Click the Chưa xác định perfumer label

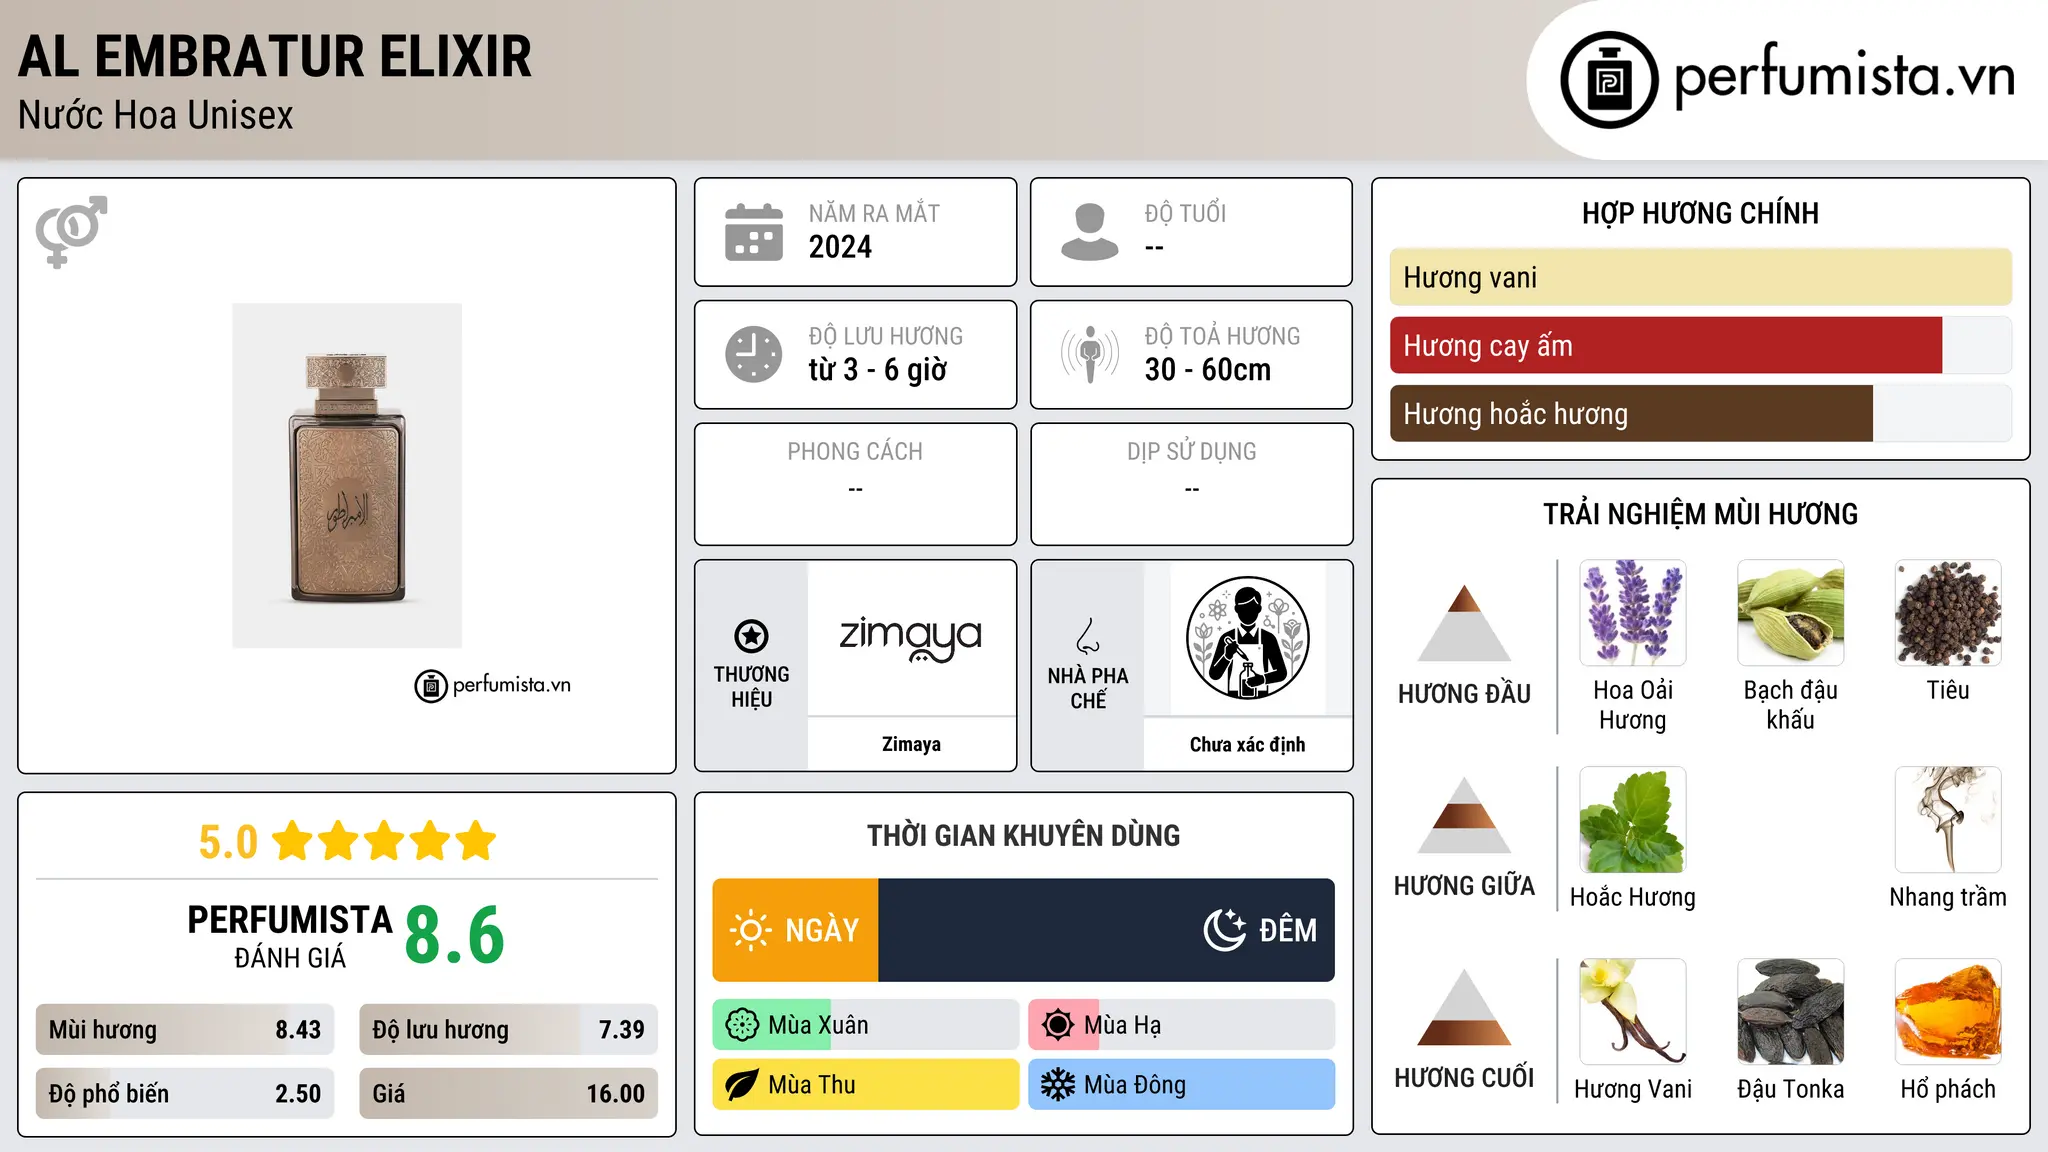tap(1247, 744)
